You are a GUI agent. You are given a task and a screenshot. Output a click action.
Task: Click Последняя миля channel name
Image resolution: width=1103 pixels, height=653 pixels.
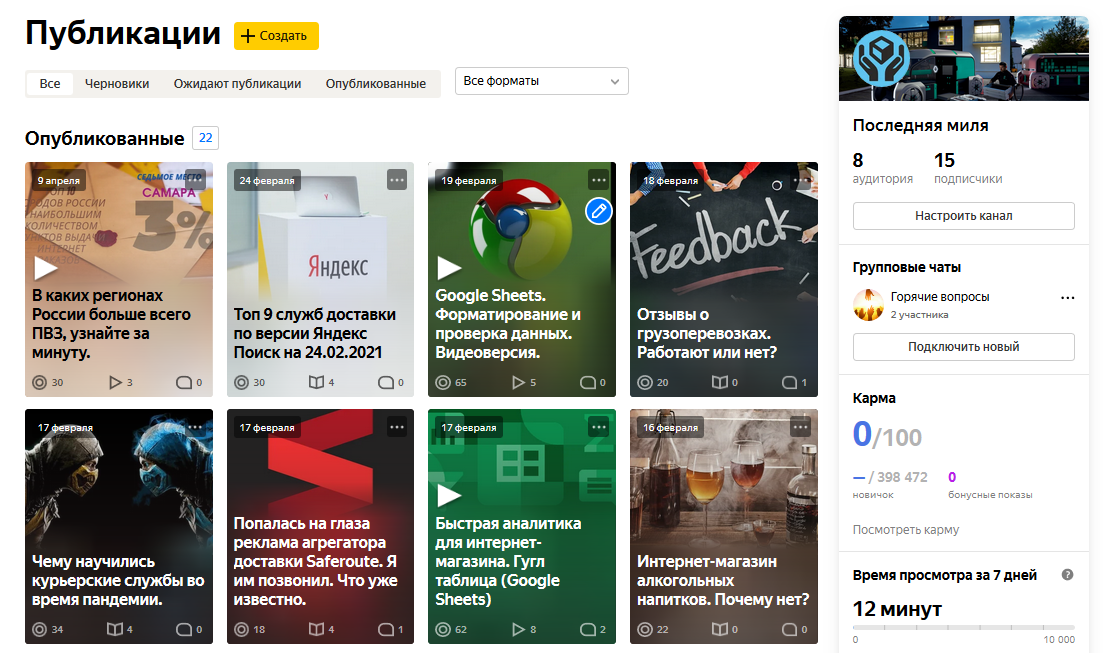[x=920, y=125]
